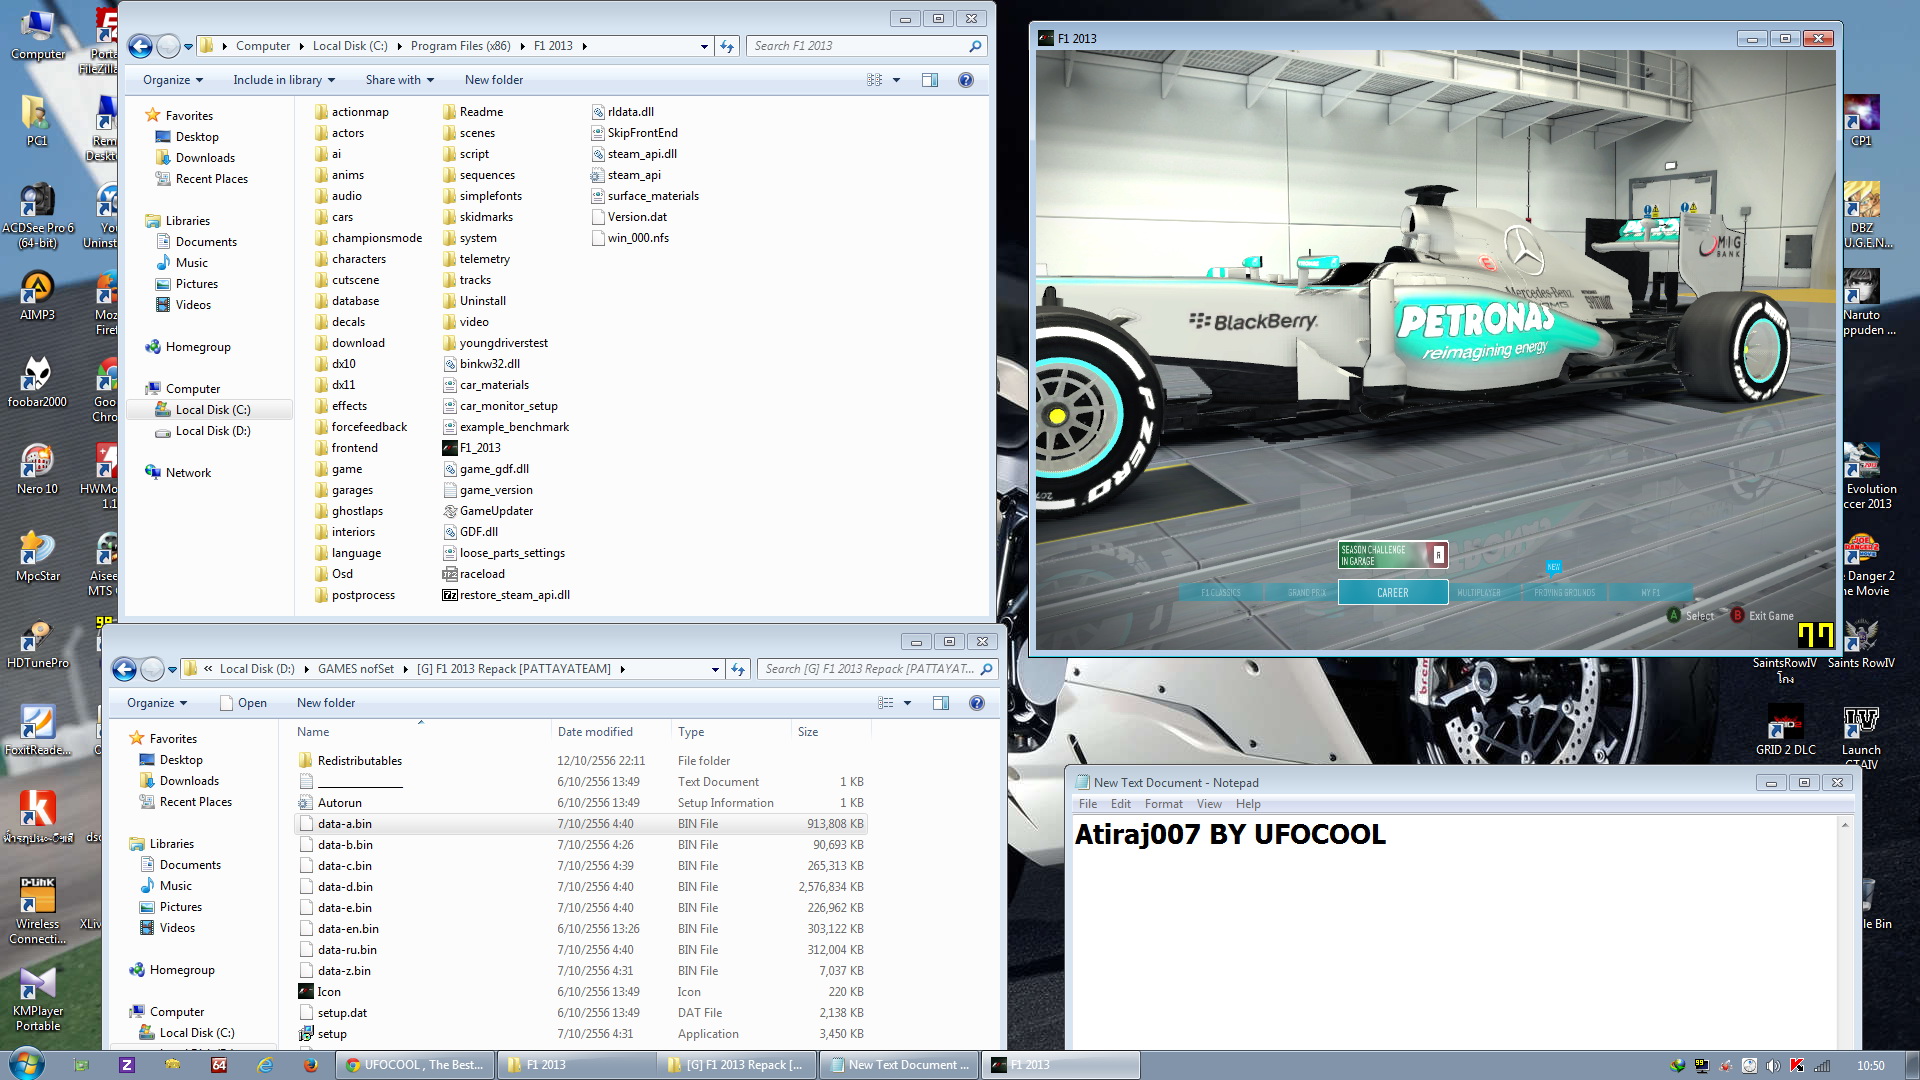Expand the Include in library dropdown
This screenshot has height=1080, width=1920.
coord(284,80)
